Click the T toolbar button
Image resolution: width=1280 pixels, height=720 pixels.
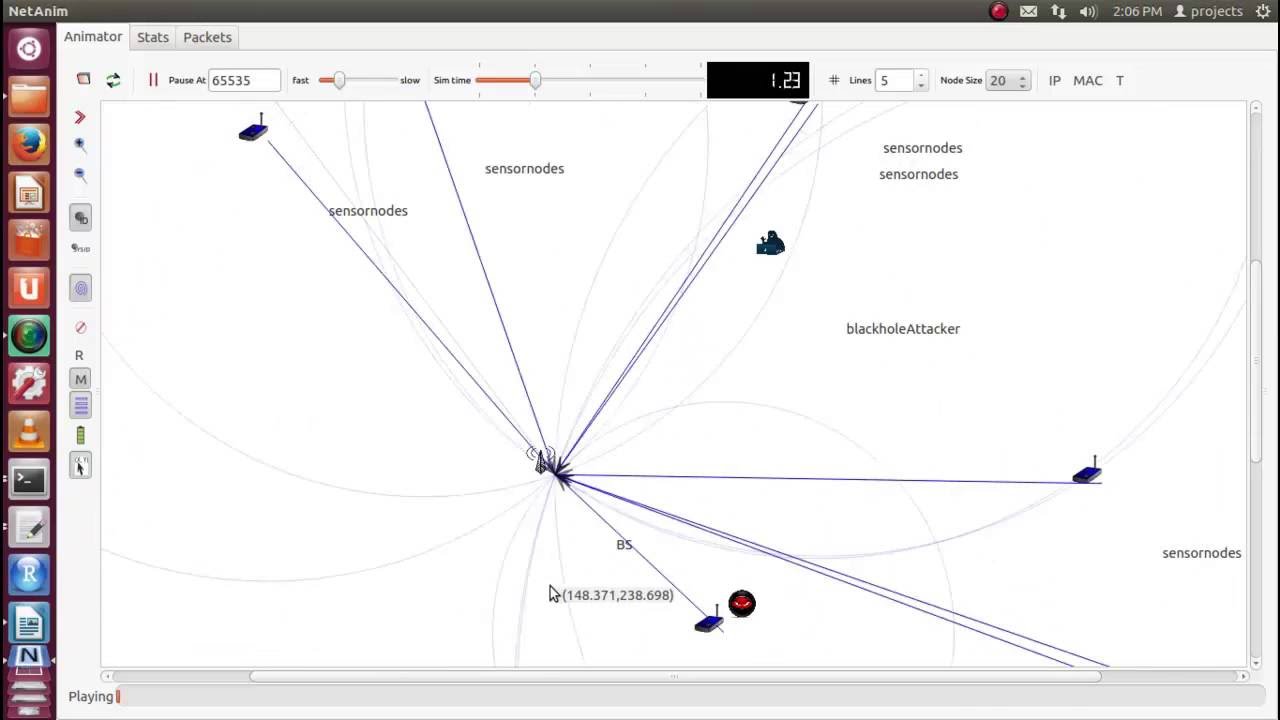point(1120,80)
